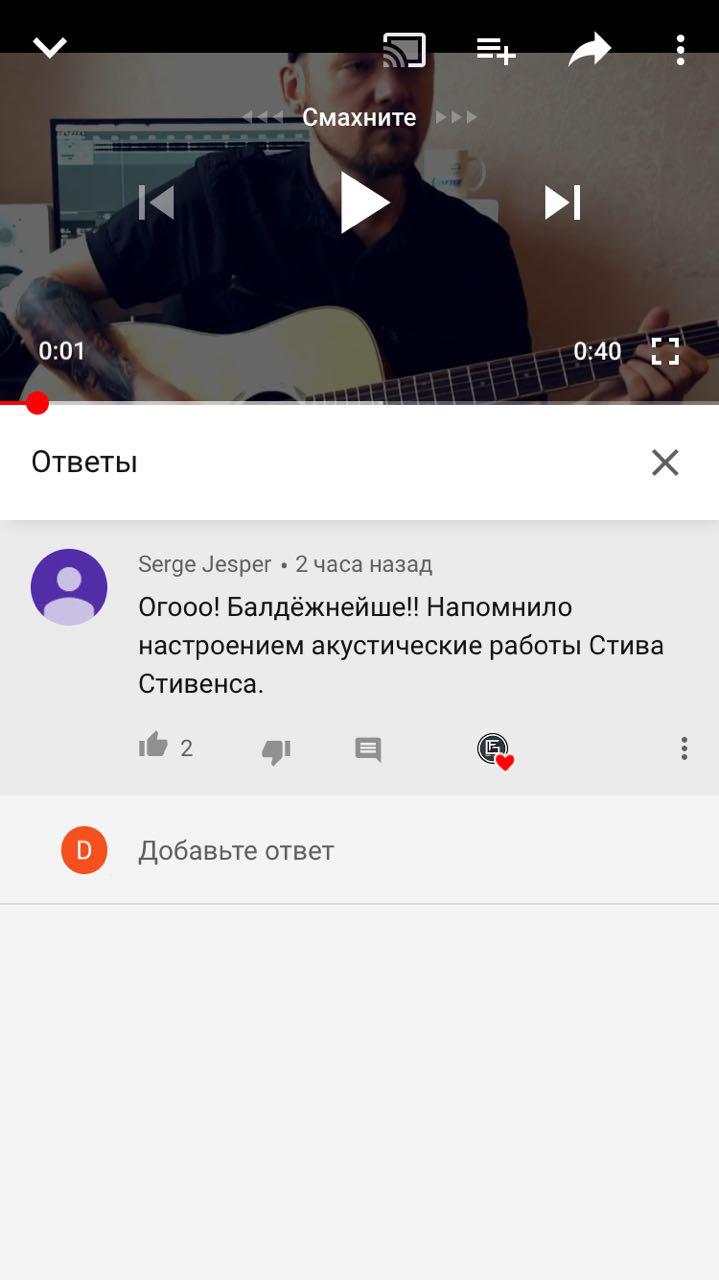The height and width of the screenshot is (1280, 719).
Task: Tap the reply bubble icon on comment
Action: [368, 750]
